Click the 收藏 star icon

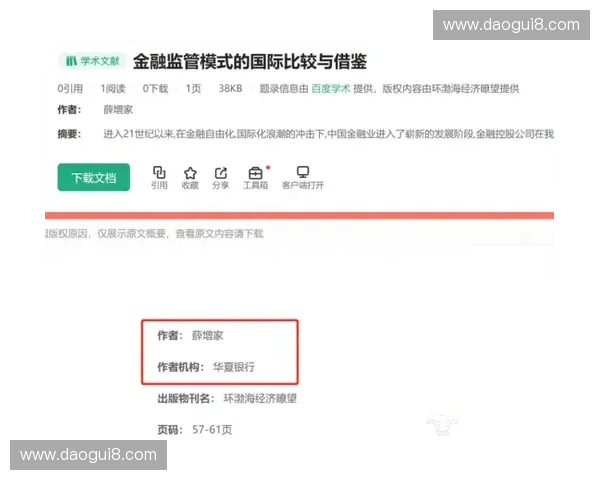190,173
